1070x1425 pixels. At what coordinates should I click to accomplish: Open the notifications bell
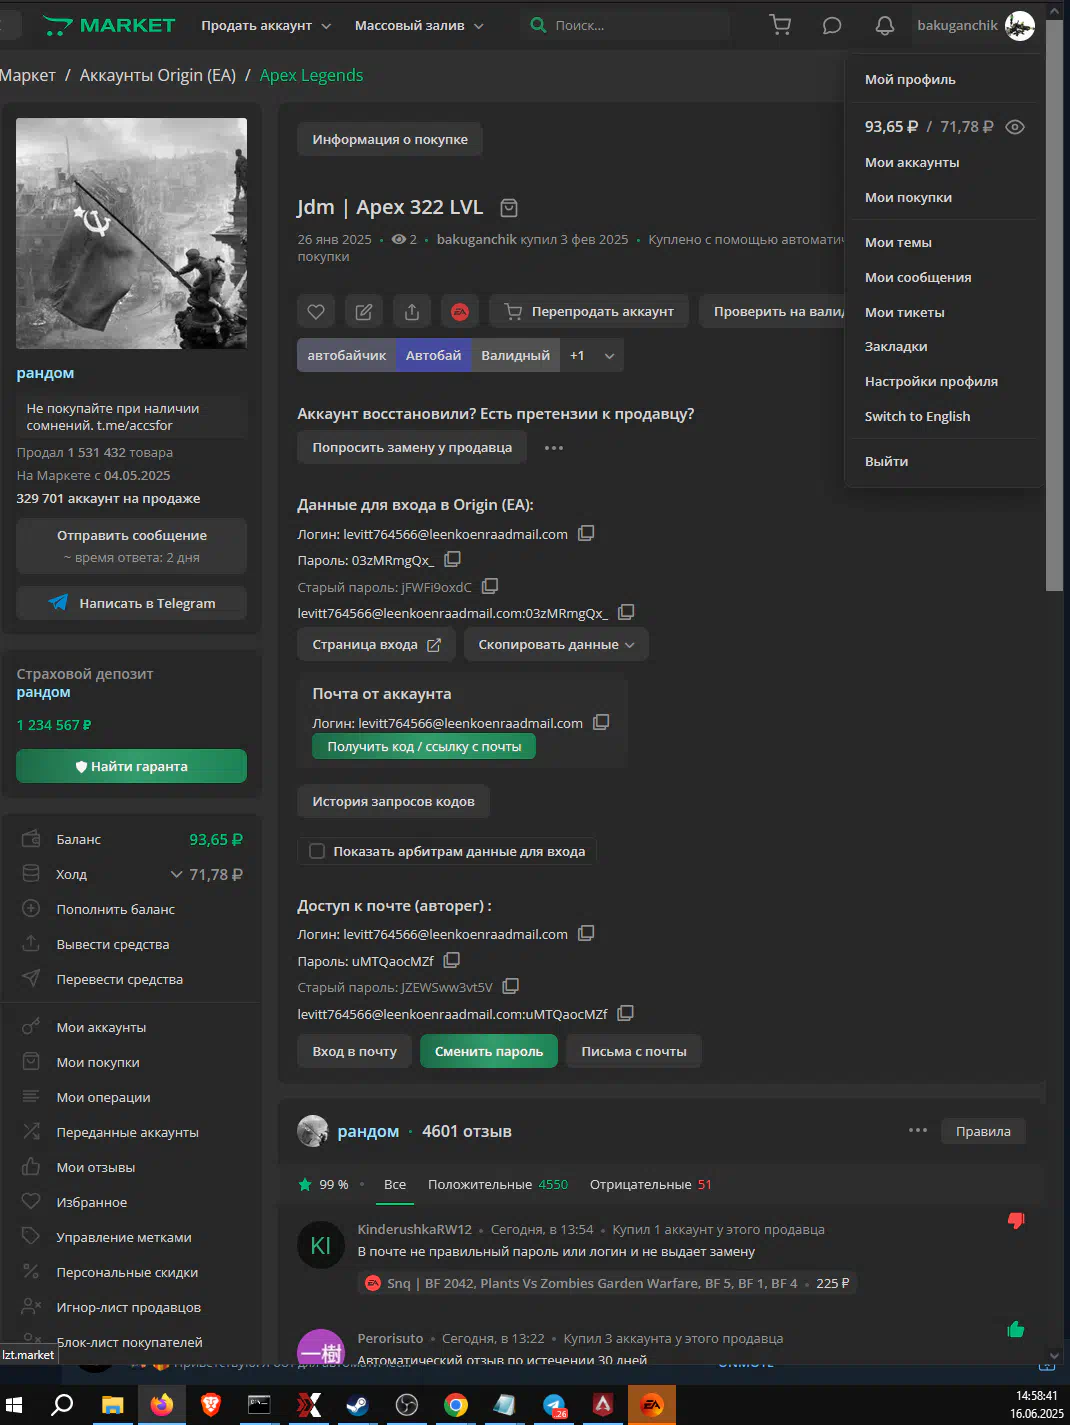[x=885, y=25]
